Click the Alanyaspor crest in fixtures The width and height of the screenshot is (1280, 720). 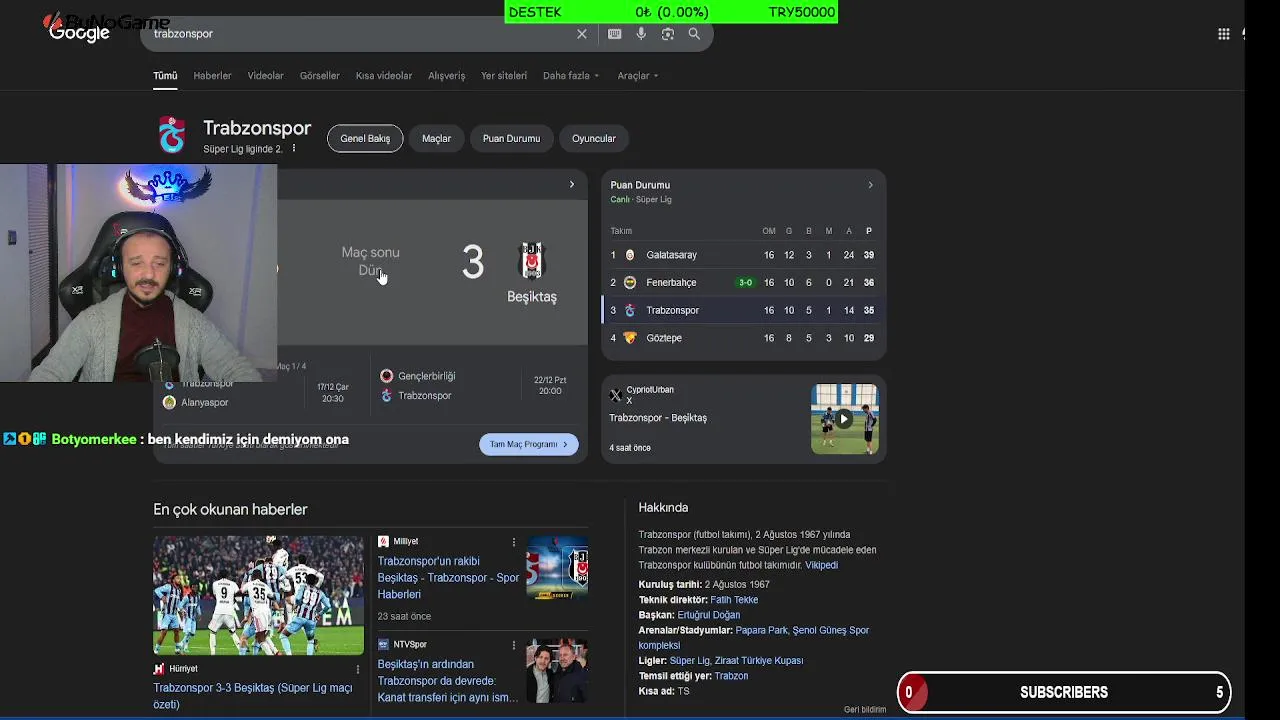pos(170,402)
